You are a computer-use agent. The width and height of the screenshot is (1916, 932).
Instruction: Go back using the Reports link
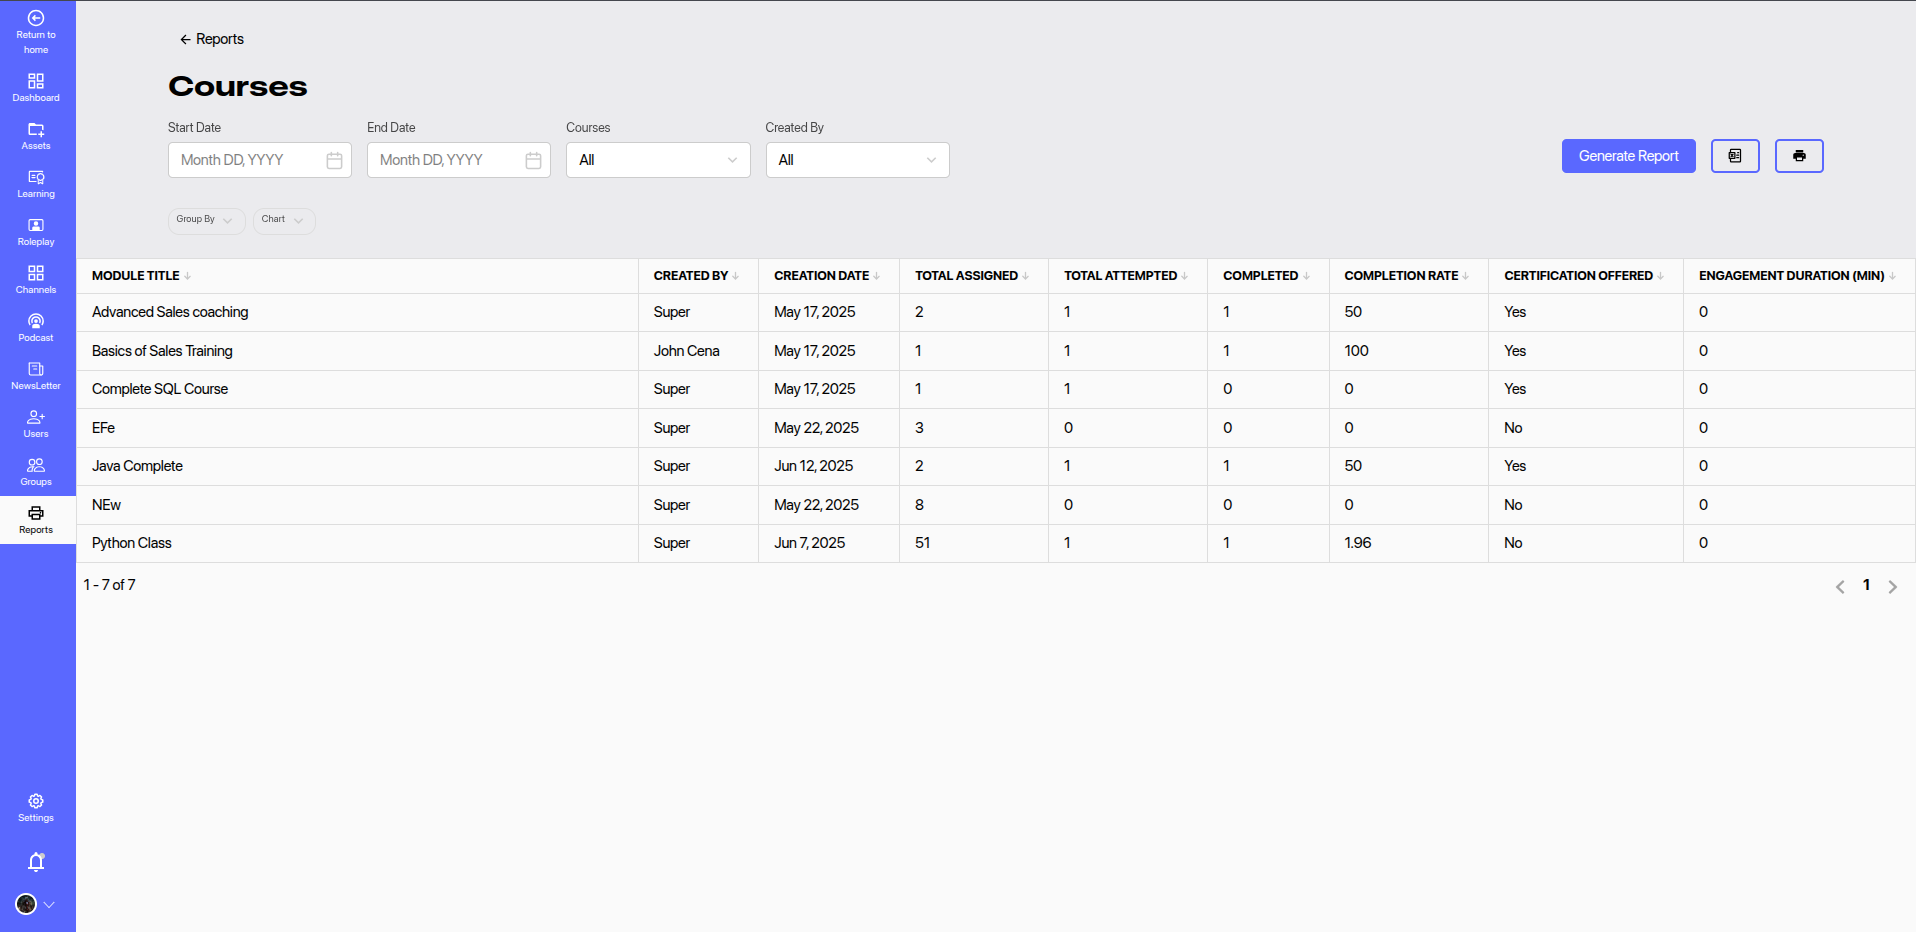pos(211,39)
